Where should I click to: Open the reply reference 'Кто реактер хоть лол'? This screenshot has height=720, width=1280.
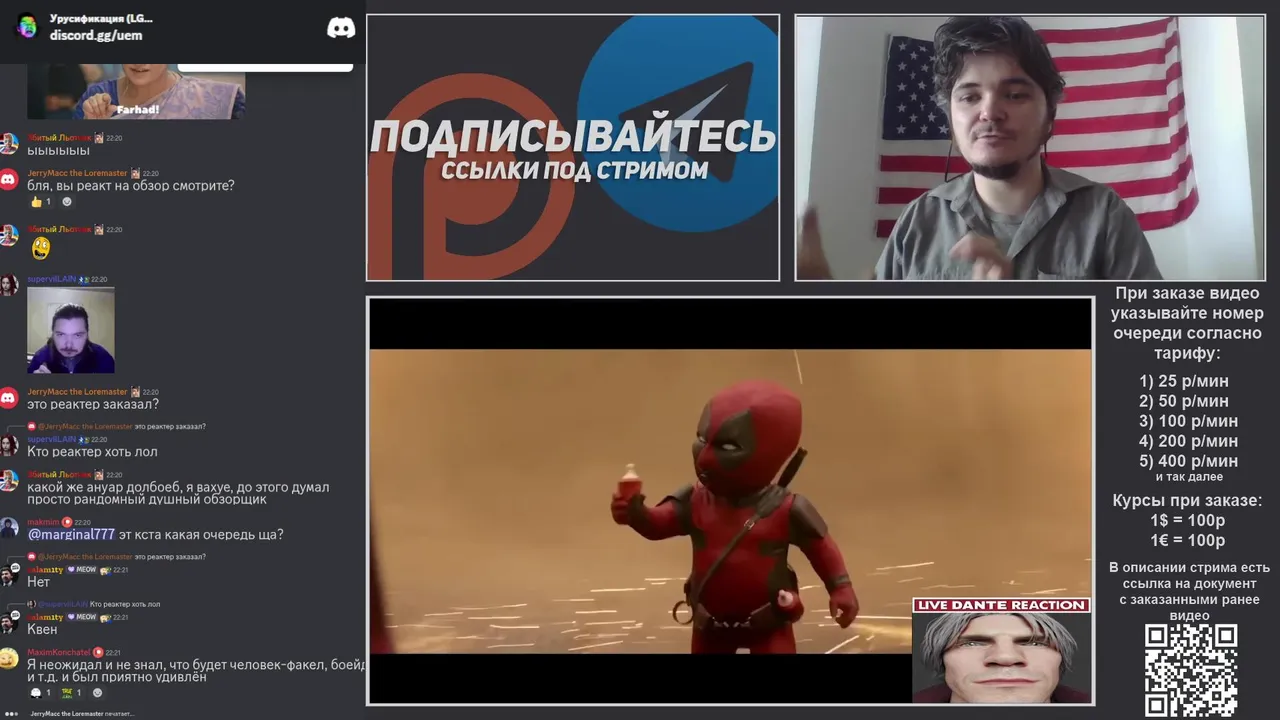point(93,604)
